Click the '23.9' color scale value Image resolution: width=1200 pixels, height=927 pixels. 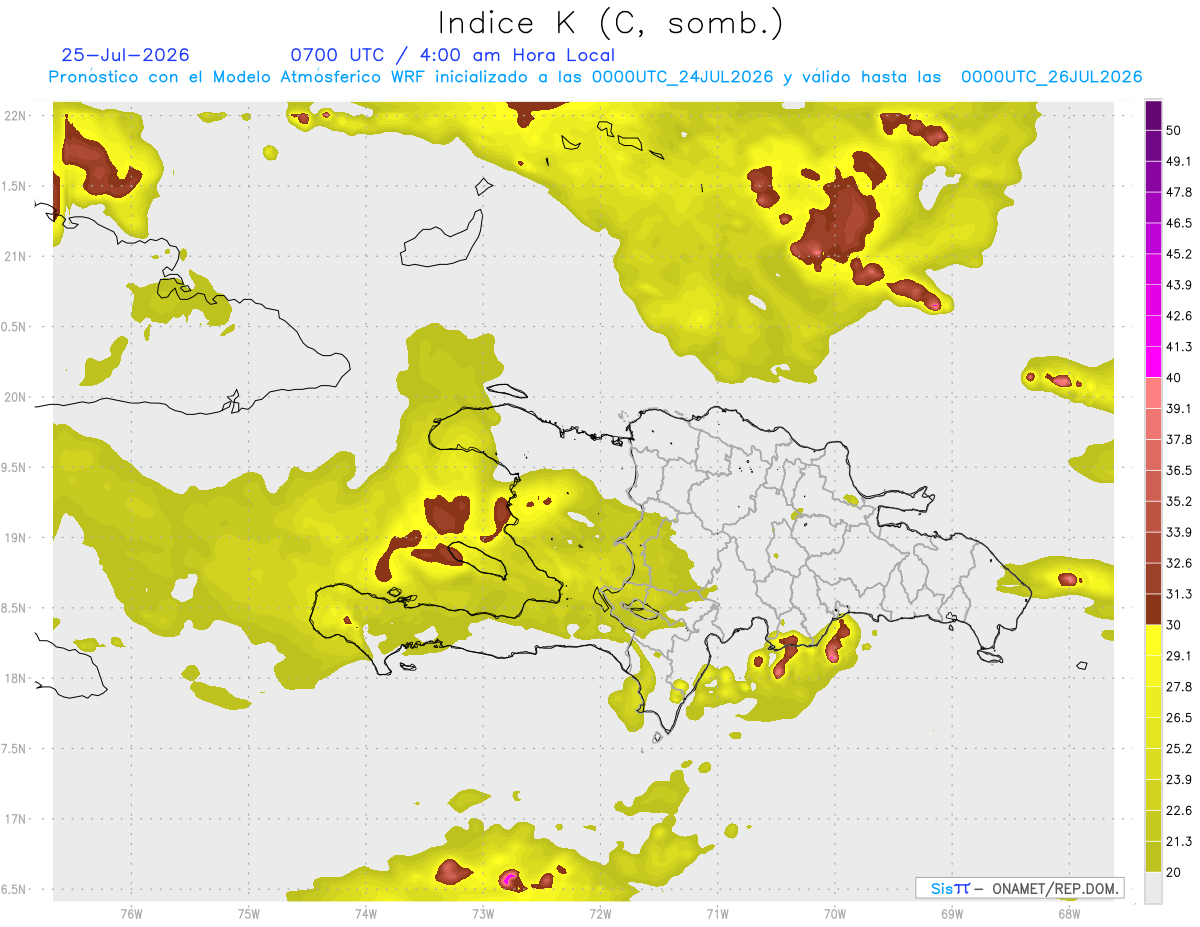pyautogui.click(x=1179, y=779)
